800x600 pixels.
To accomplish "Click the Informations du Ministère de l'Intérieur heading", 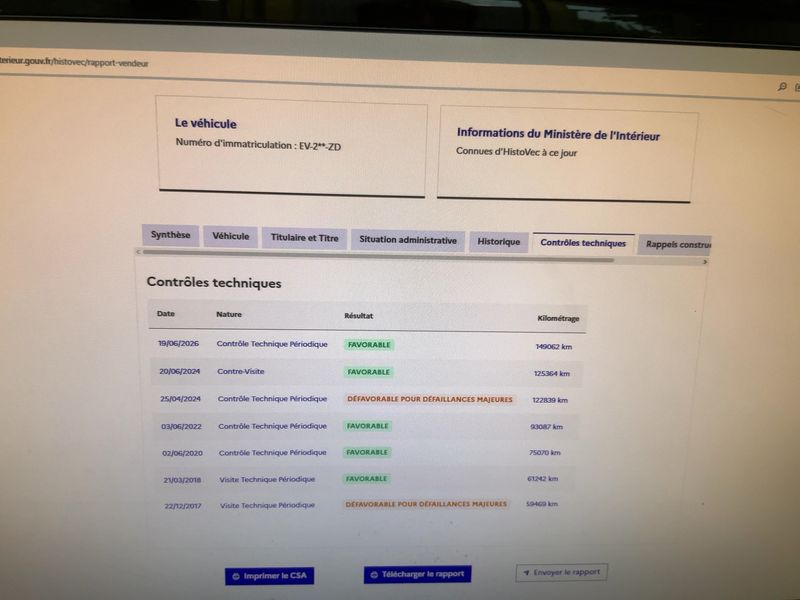I will [558, 134].
